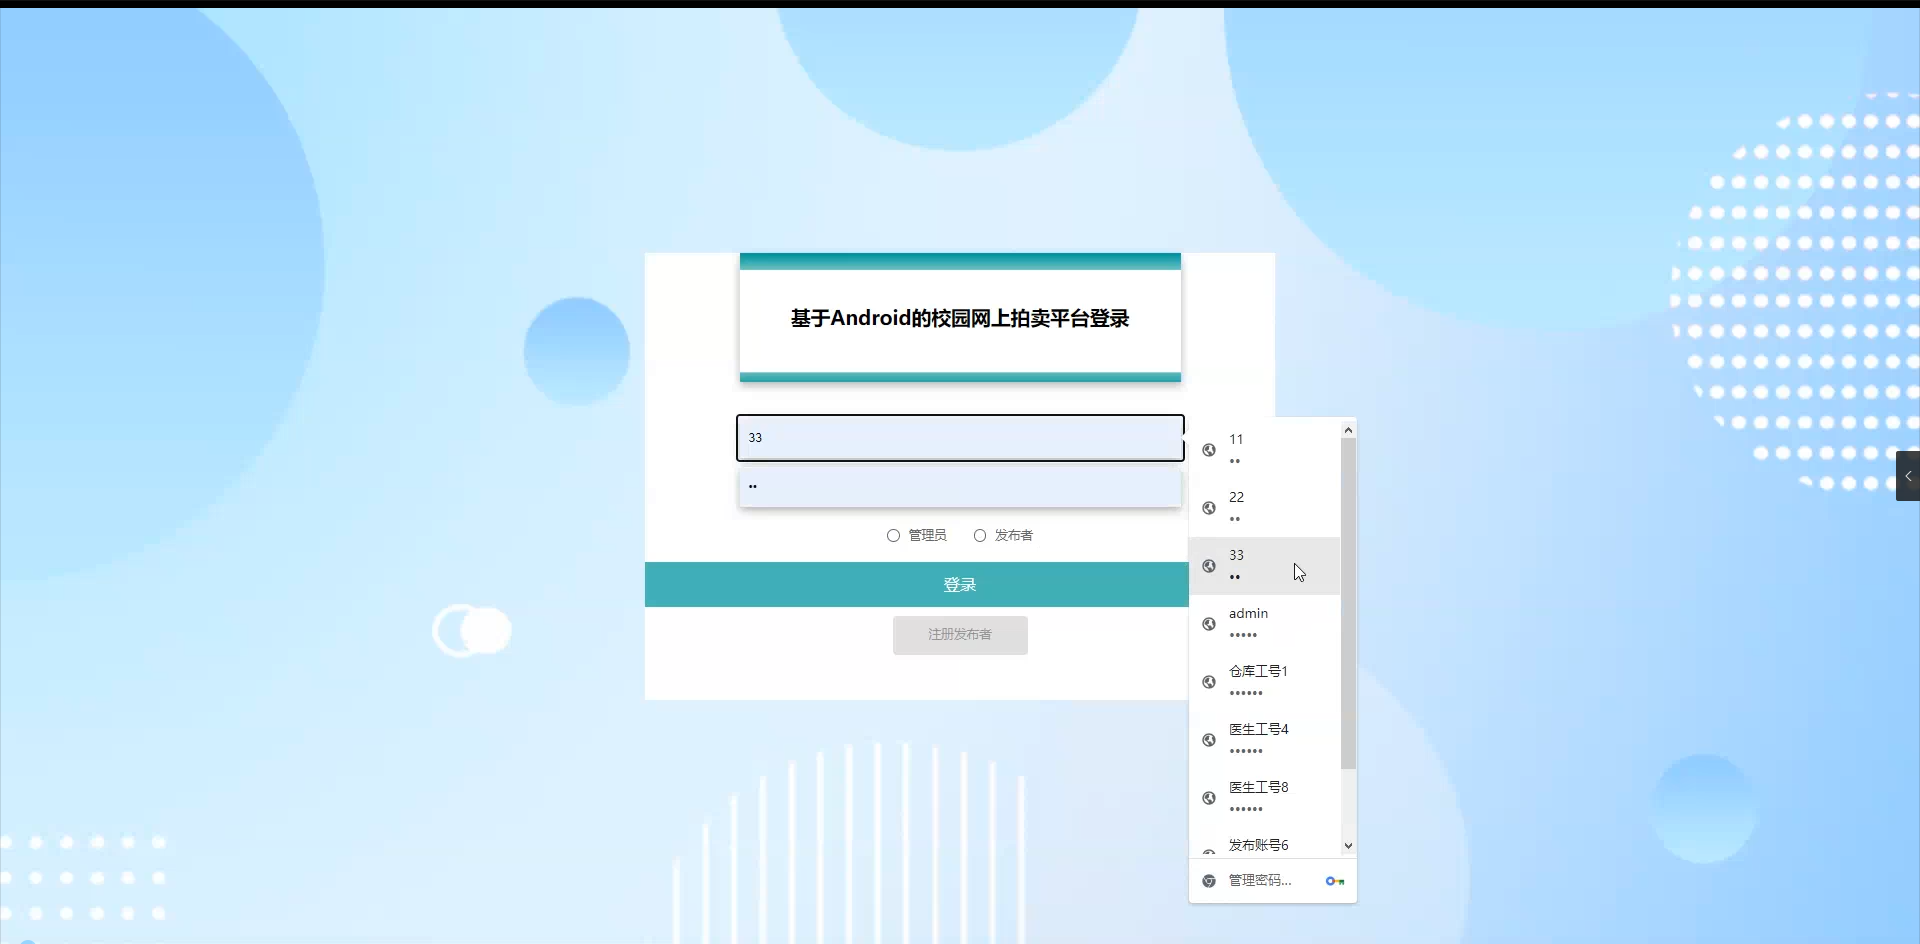Click the globe icon beside the 11 suggestion
Image resolution: width=1920 pixels, height=944 pixels.
1210,450
